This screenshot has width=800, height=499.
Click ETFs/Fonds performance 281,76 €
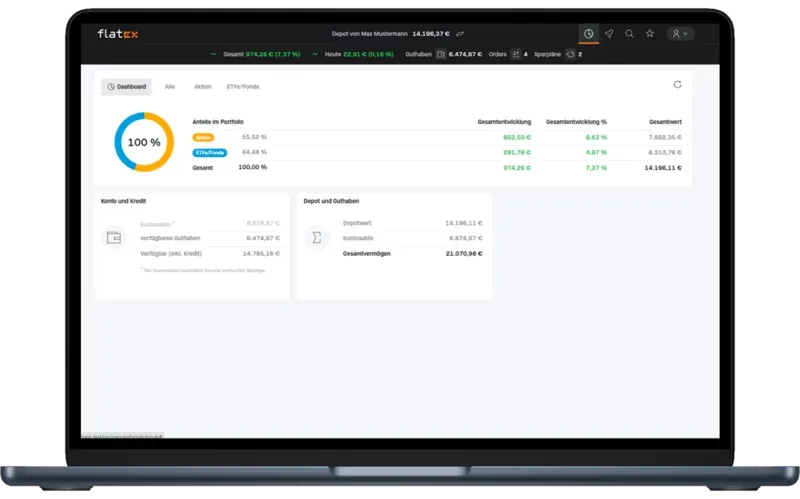(x=517, y=153)
